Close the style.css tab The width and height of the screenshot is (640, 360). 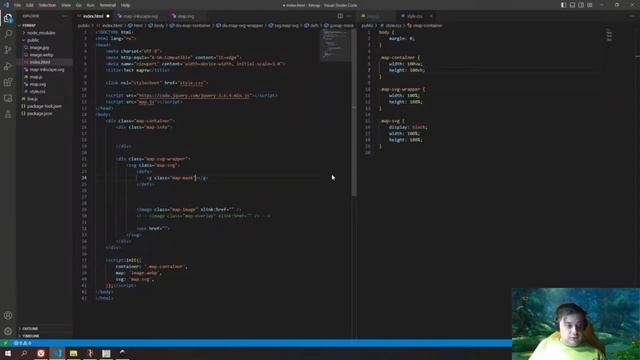(x=431, y=16)
